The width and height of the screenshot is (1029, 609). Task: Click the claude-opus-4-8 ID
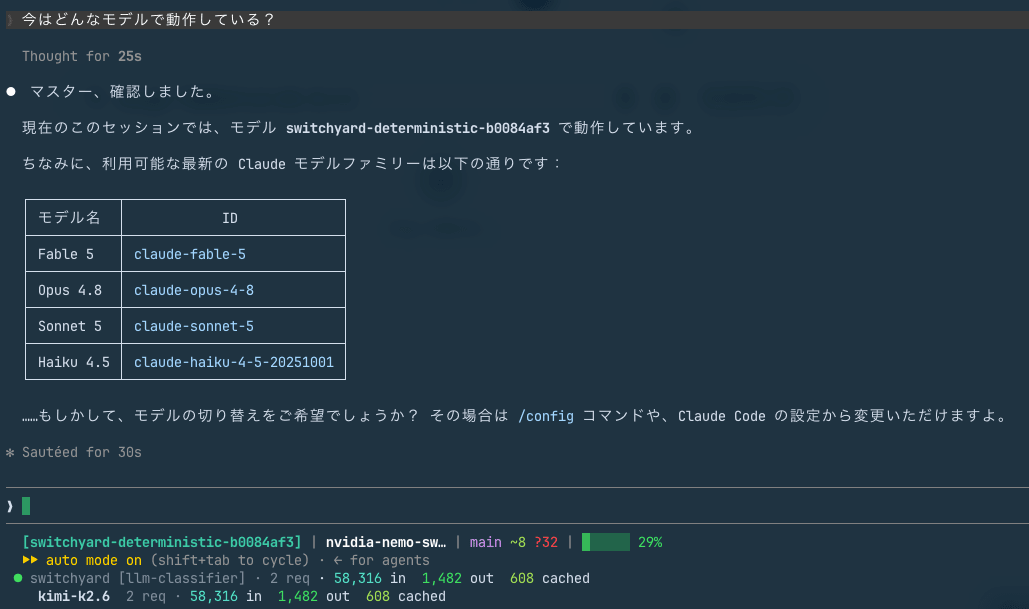click(194, 290)
